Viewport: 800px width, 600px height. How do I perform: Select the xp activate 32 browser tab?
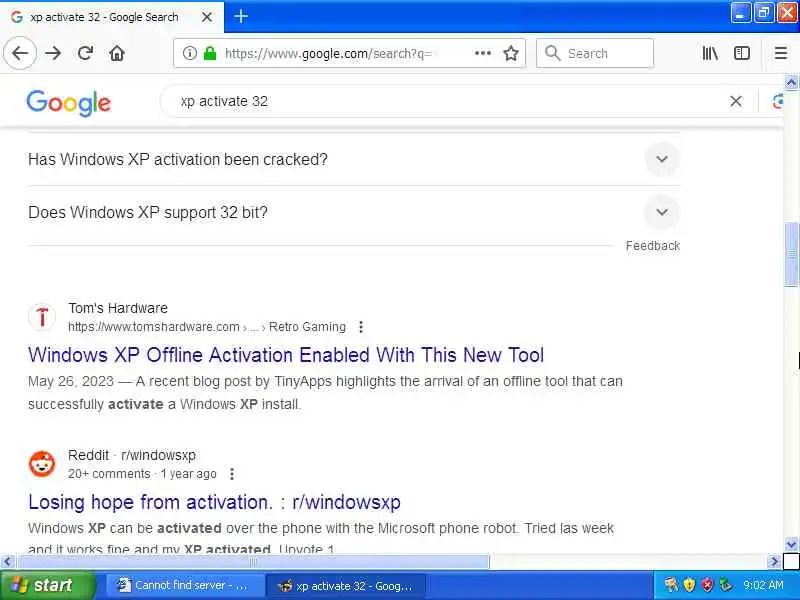112,17
